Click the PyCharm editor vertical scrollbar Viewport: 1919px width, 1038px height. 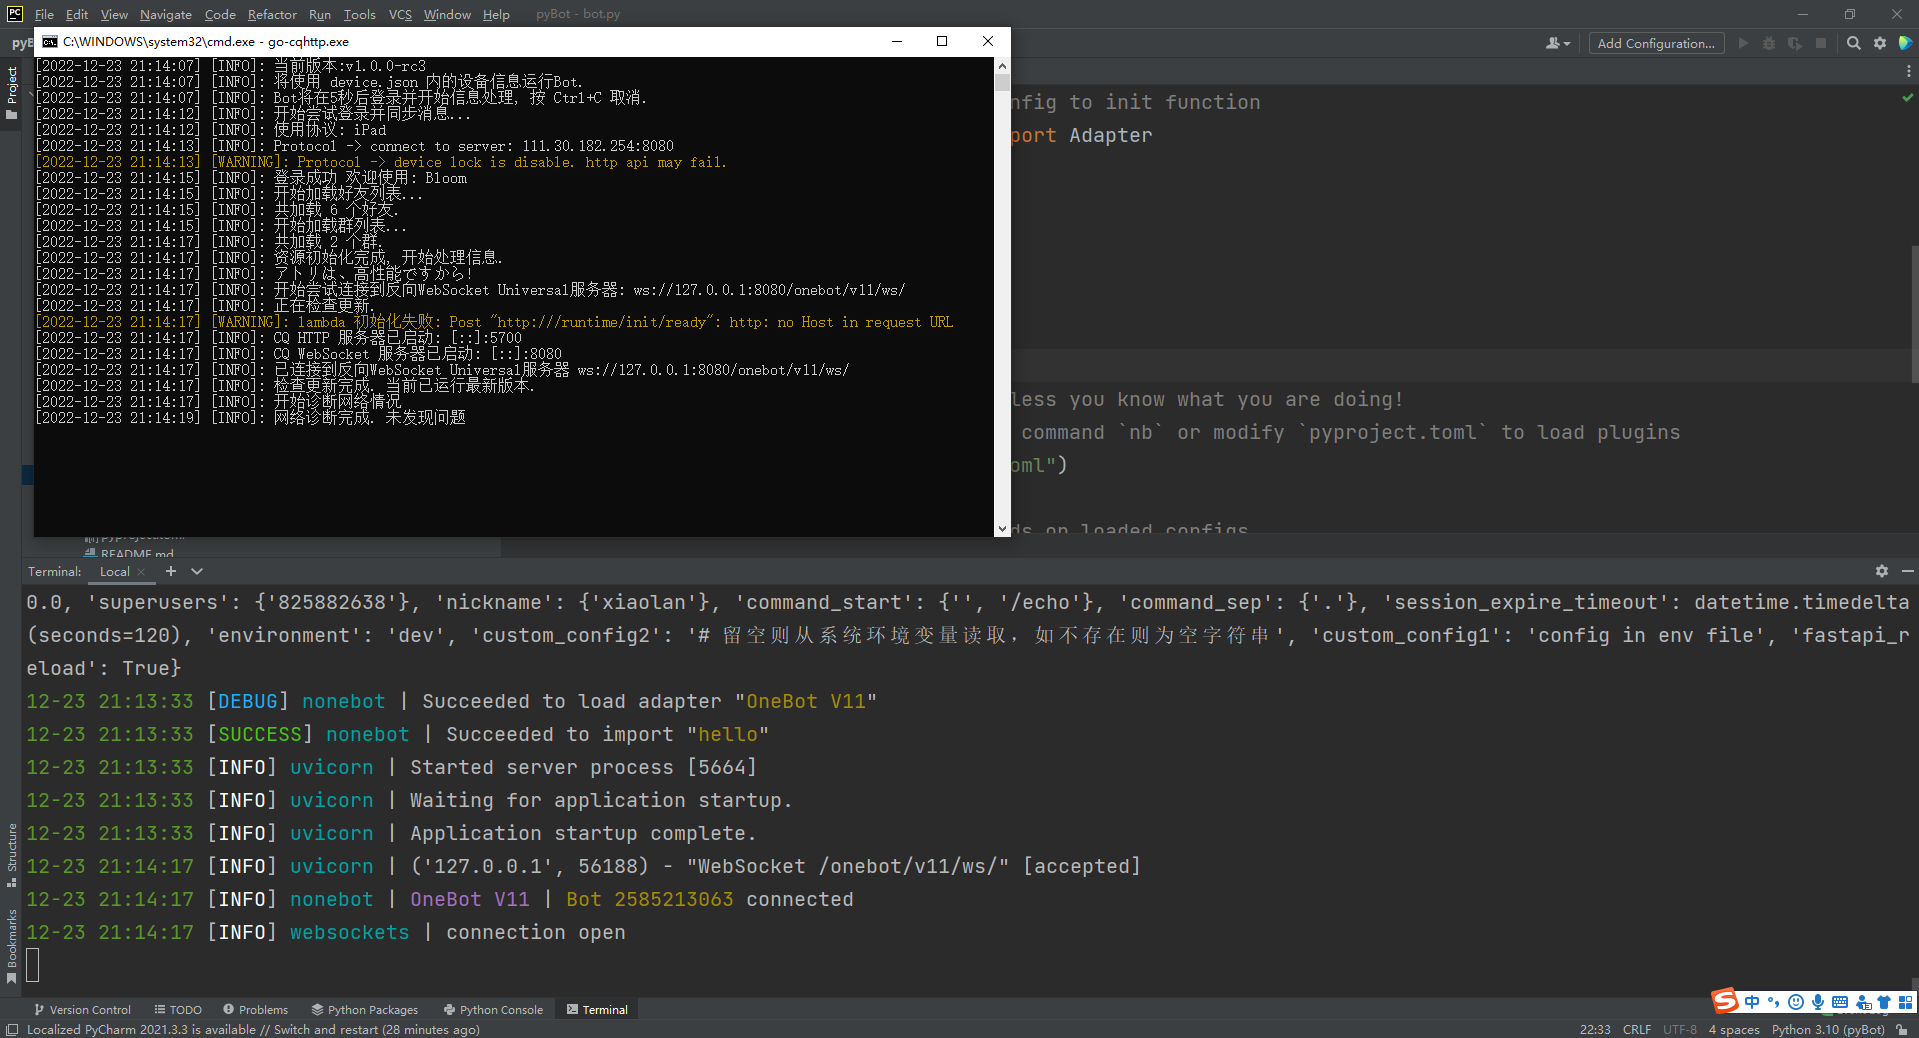[1914, 313]
